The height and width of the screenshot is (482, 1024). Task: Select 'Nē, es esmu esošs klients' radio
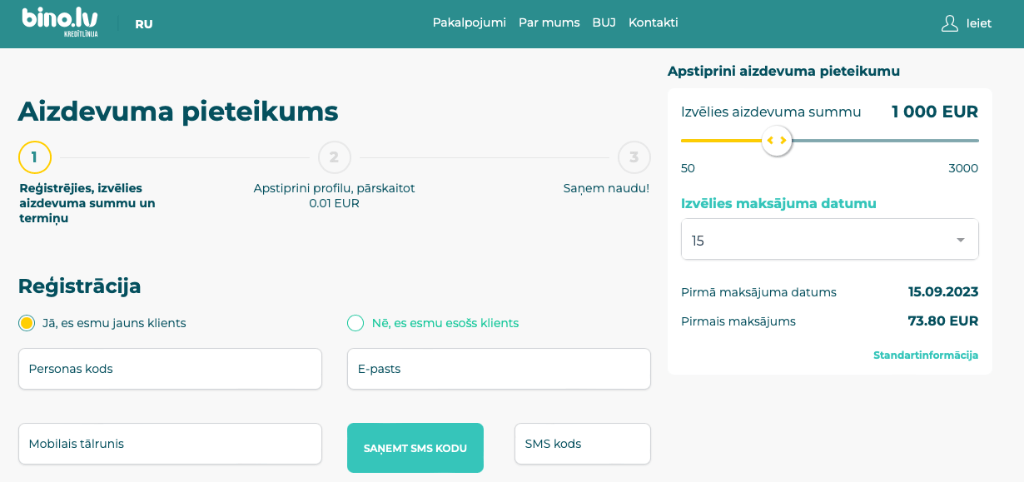pyautogui.click(x=355, y=323)
